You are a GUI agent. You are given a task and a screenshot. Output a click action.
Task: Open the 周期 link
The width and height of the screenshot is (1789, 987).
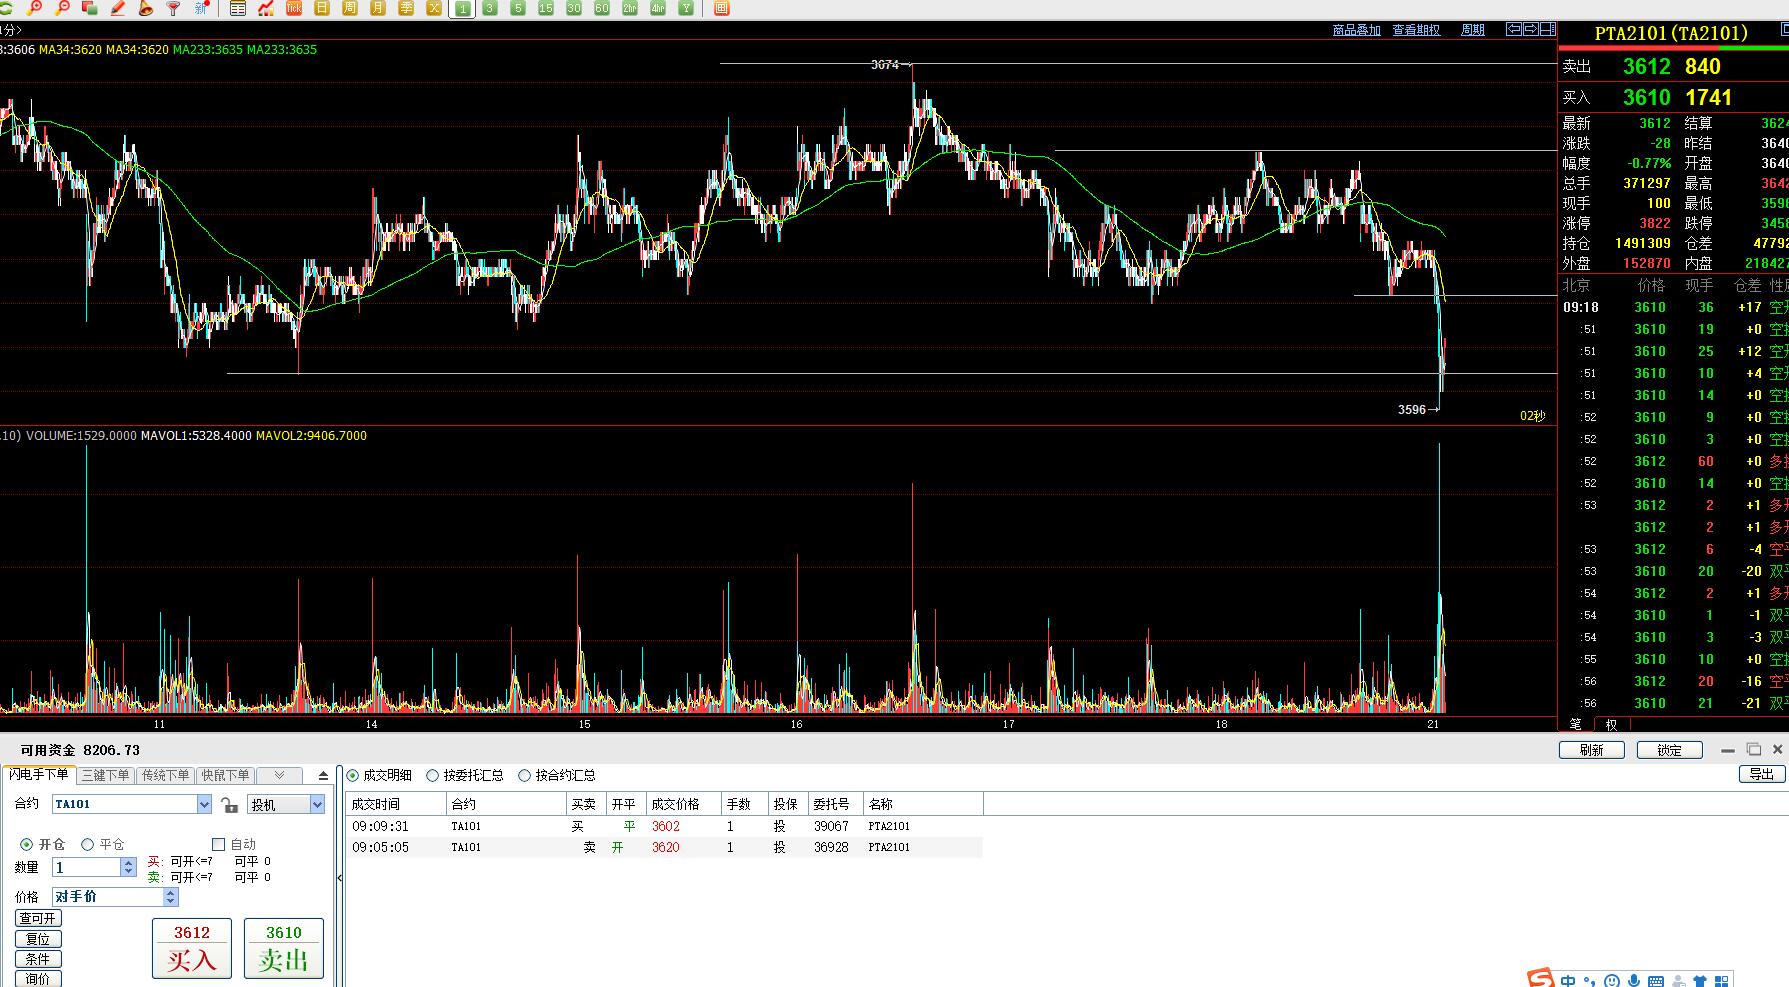[1473, 30]
